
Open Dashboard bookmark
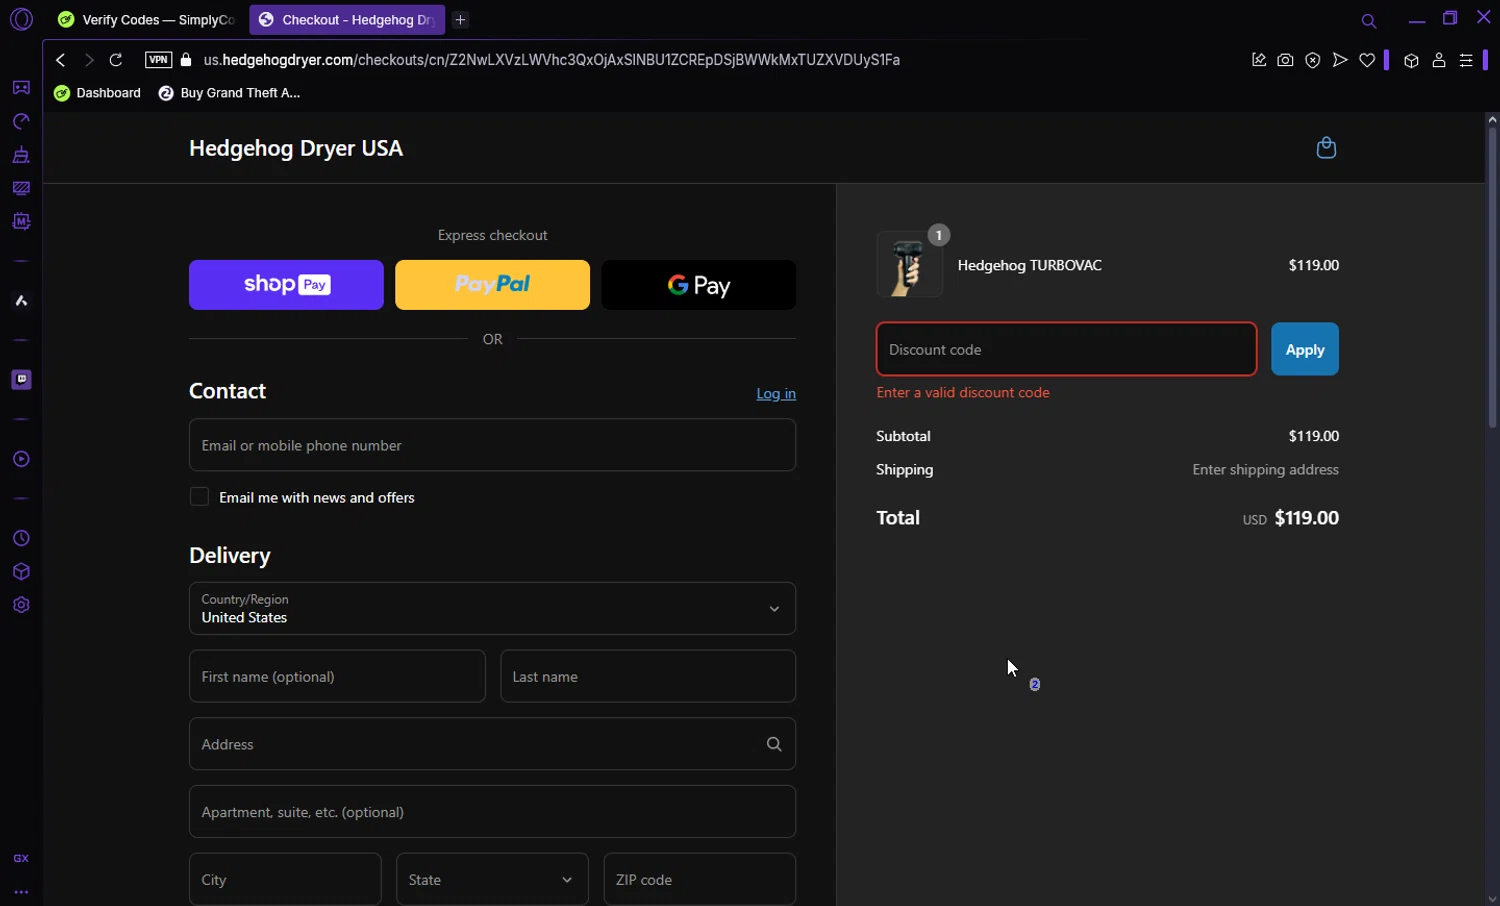click(x=98, y=93)
